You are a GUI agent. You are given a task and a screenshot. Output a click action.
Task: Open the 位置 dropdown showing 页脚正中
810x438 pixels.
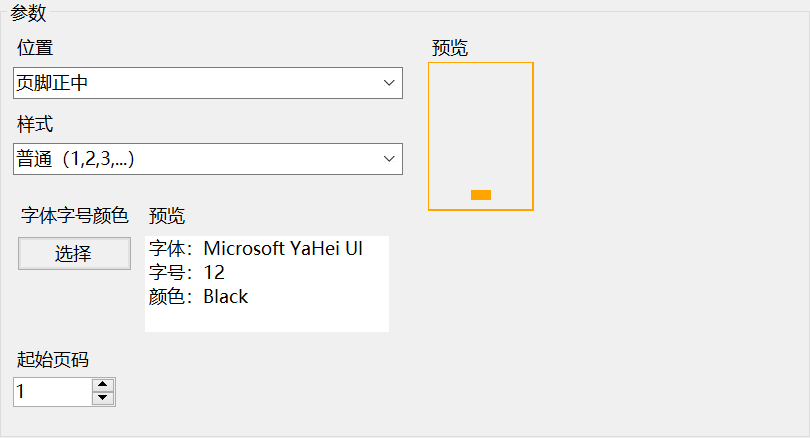[x=208, y=83]
